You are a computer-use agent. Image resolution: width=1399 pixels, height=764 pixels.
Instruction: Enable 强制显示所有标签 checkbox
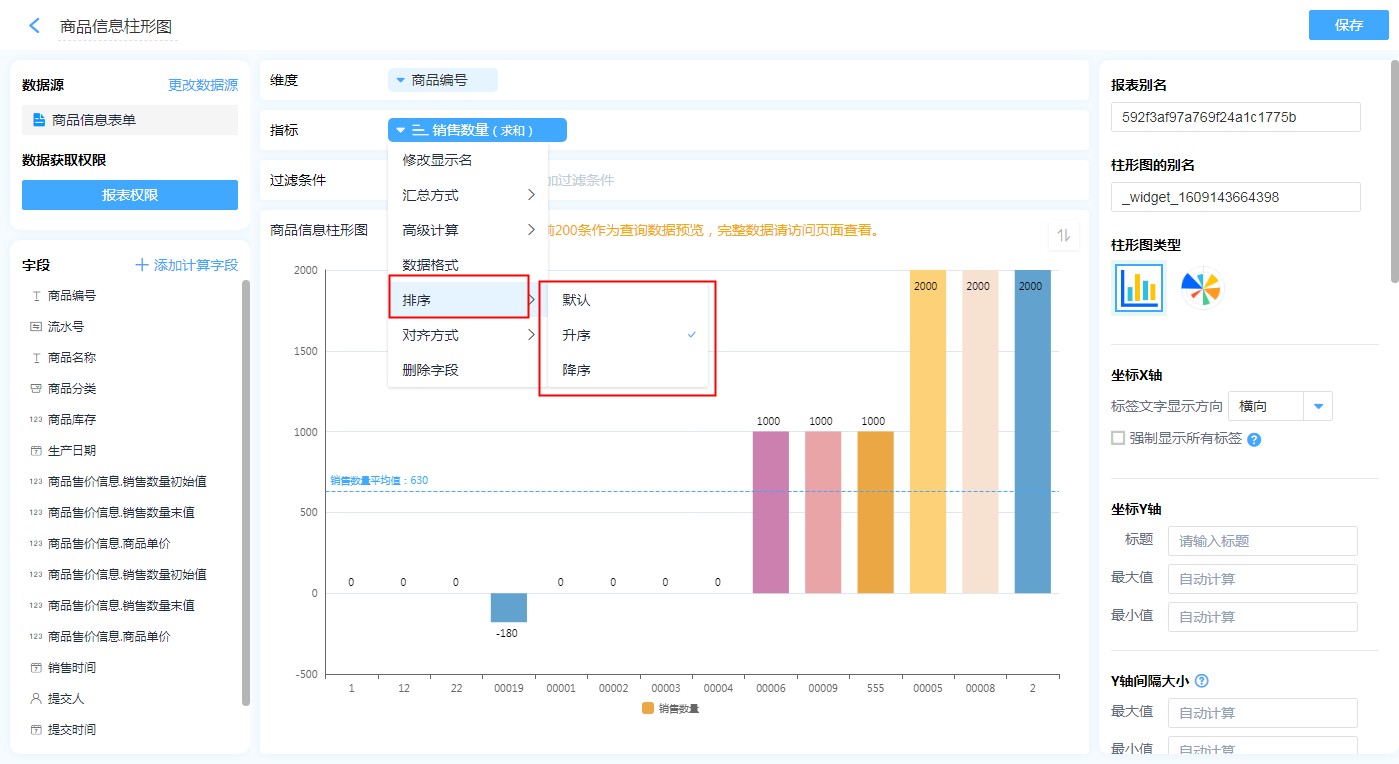pos(1118,438)
